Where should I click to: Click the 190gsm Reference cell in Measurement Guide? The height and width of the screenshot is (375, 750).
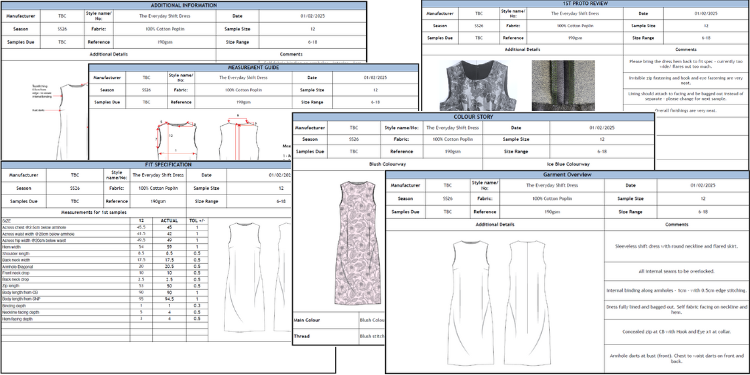point(244,102)
